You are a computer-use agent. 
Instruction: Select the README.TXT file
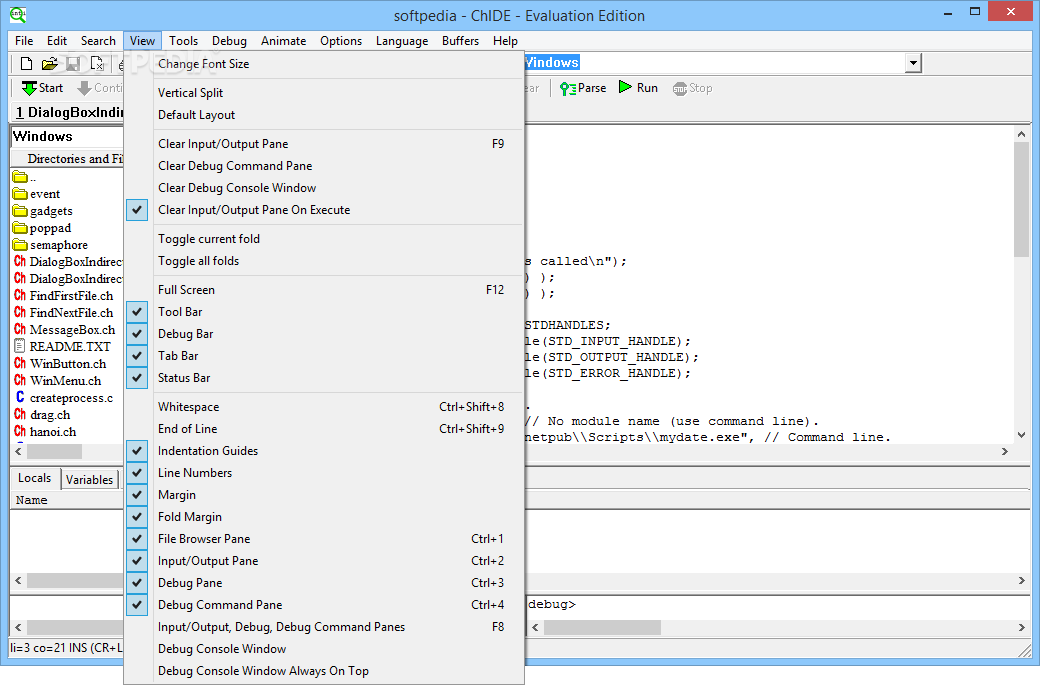click(x=62, y=346)
